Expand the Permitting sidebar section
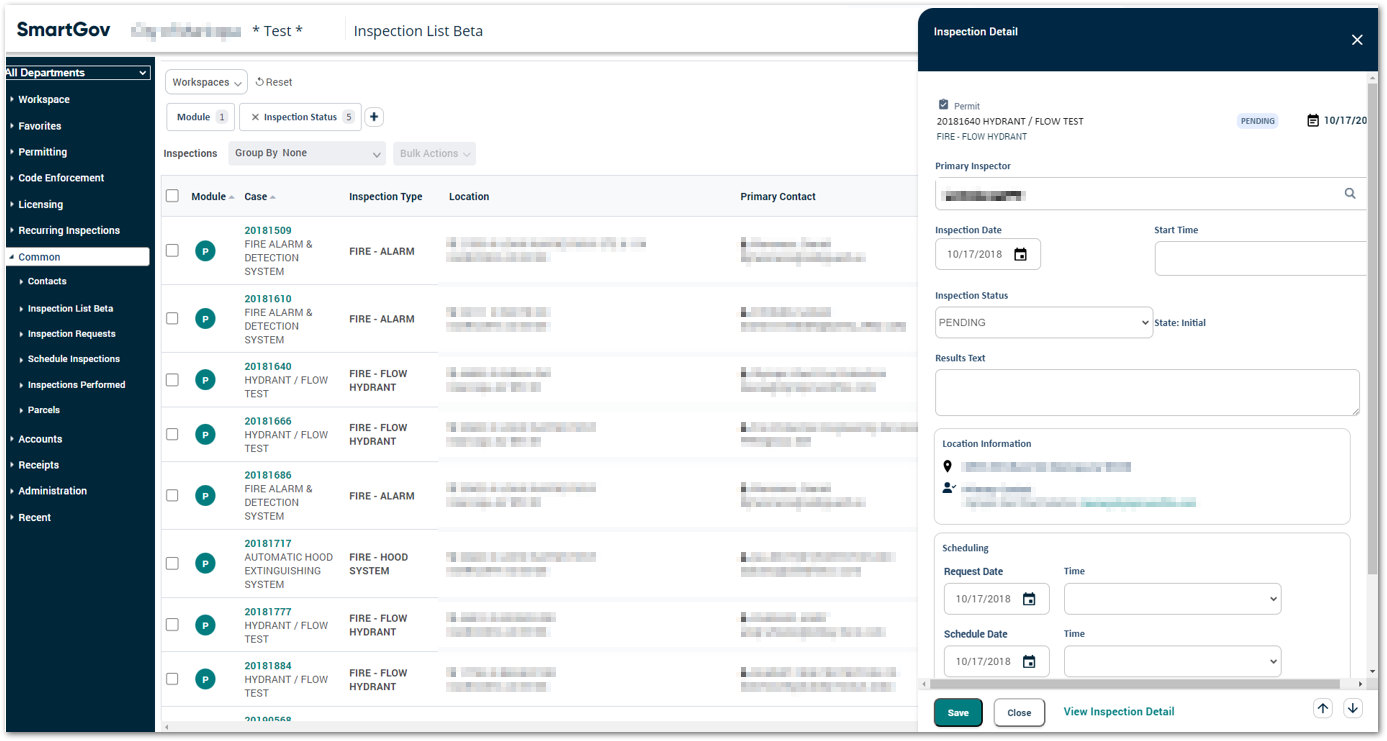Screen dimensions: 1387x741 (x=42, y=152)
